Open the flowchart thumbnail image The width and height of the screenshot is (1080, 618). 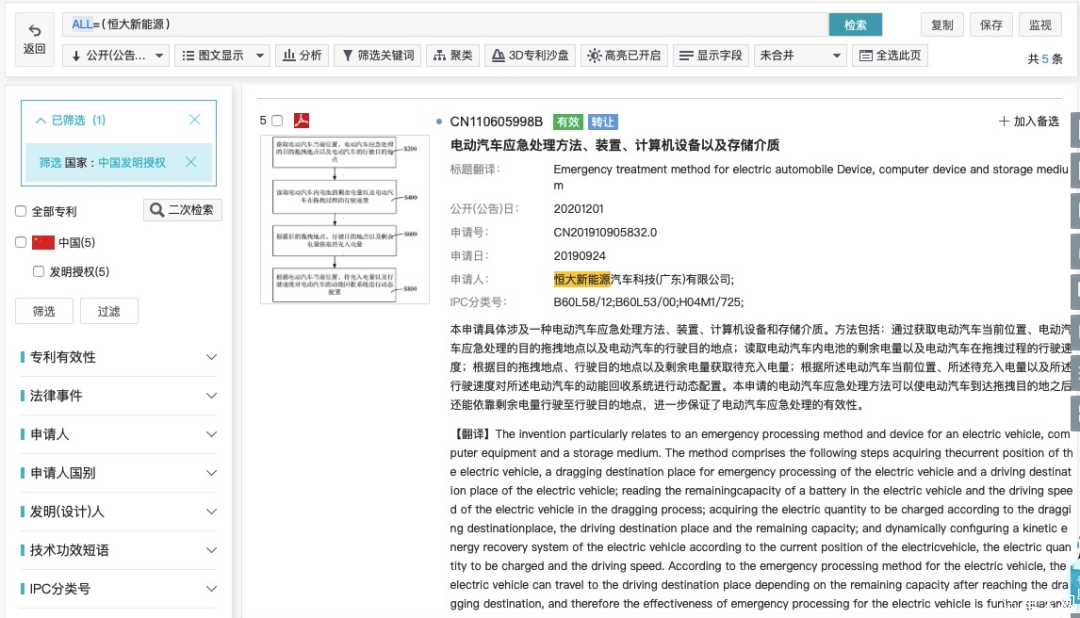344,219
